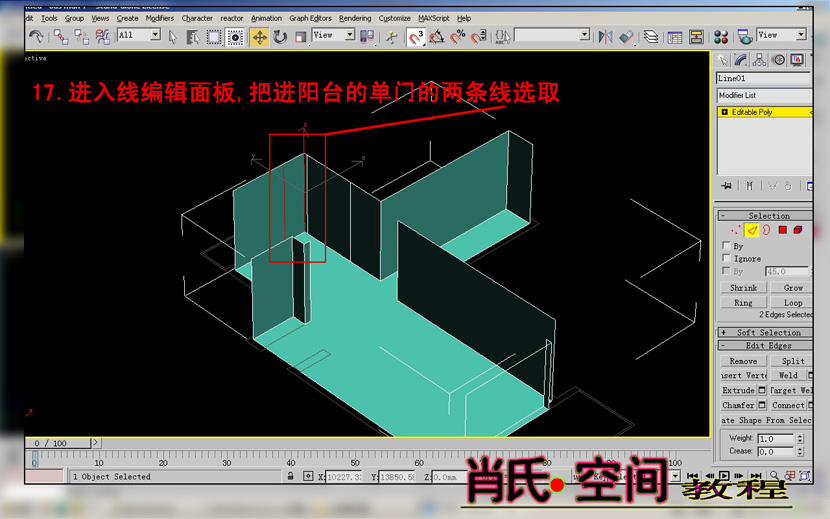Viewport: 830px width, 519px height.
Task: Open the Create command panel tab
Action: click(722, 60)
